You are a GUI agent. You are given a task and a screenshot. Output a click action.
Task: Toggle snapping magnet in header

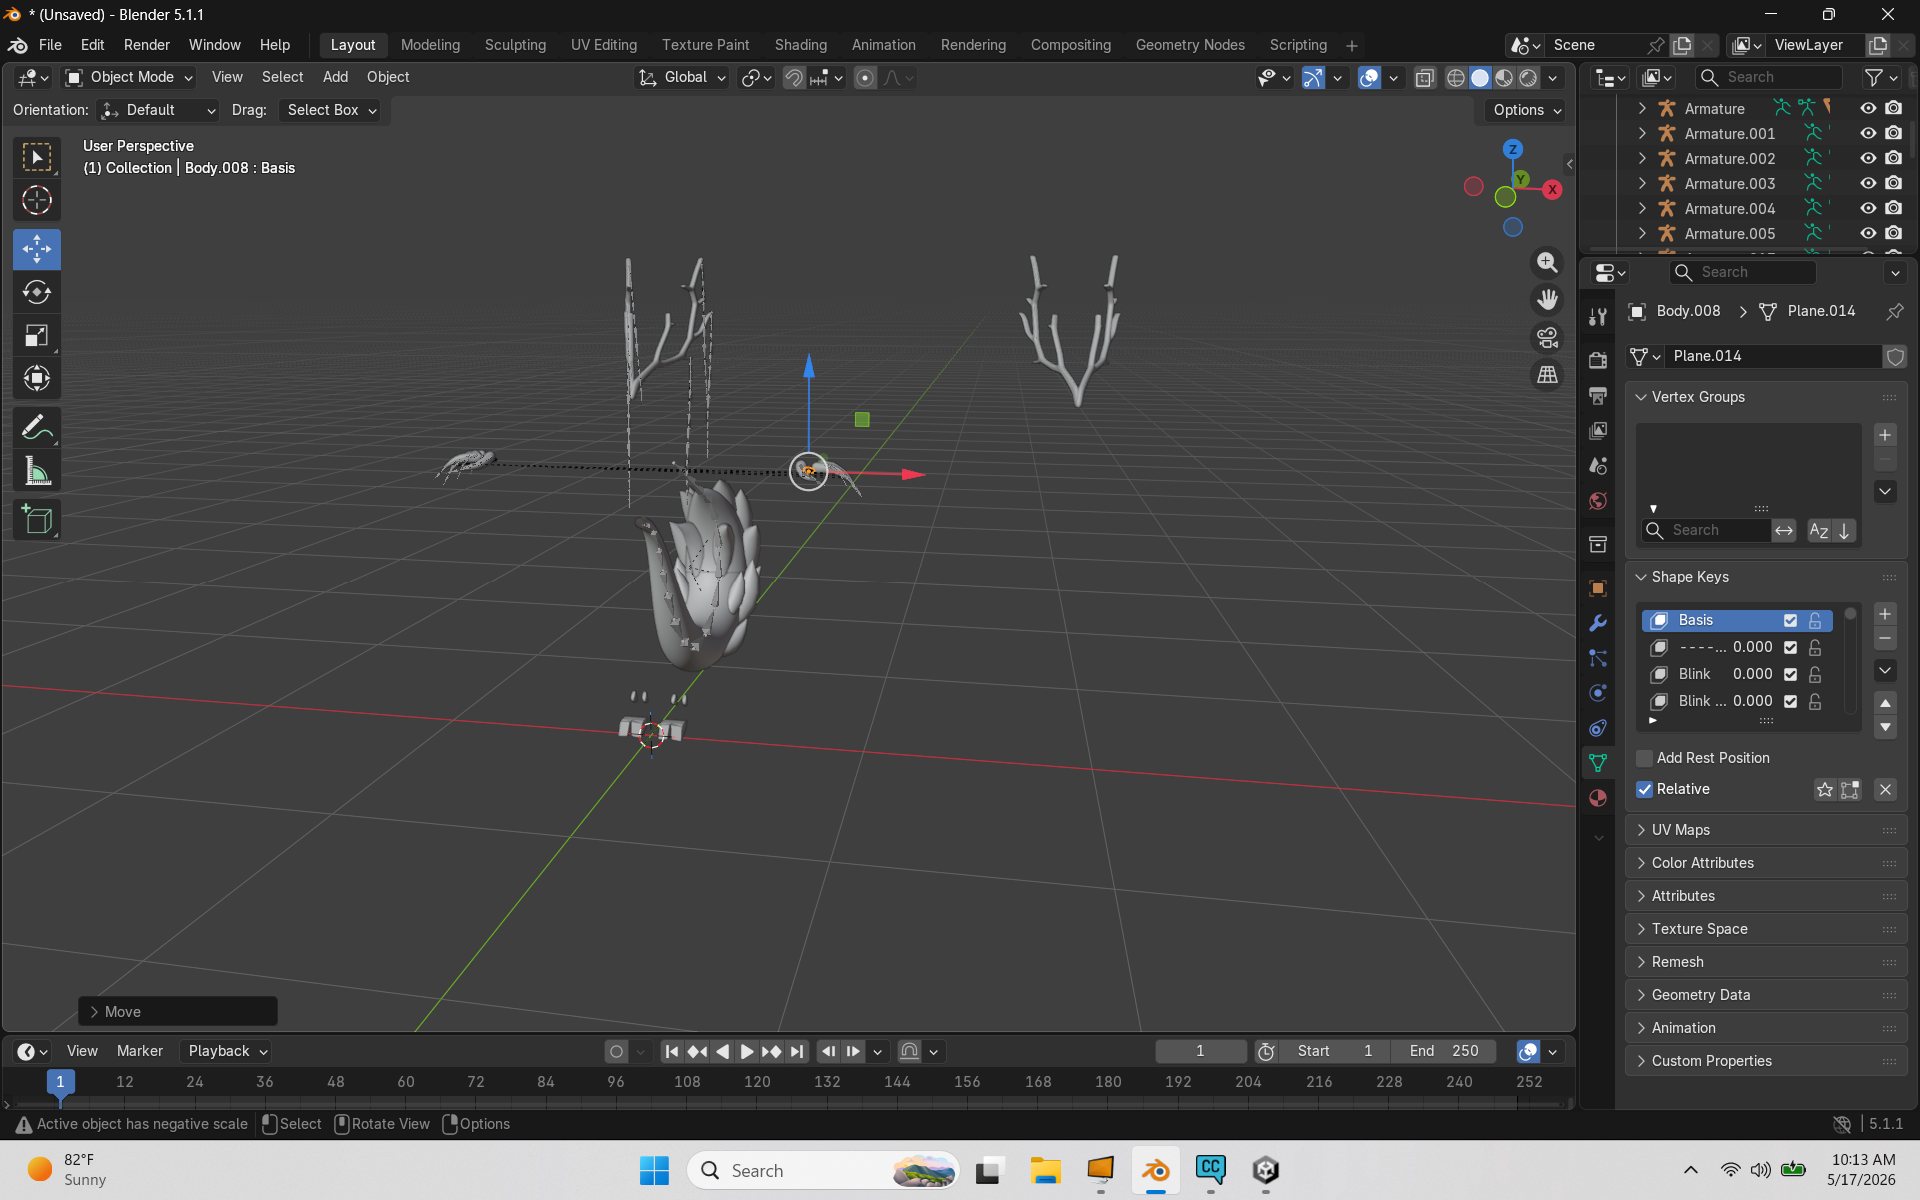point(793,78)
